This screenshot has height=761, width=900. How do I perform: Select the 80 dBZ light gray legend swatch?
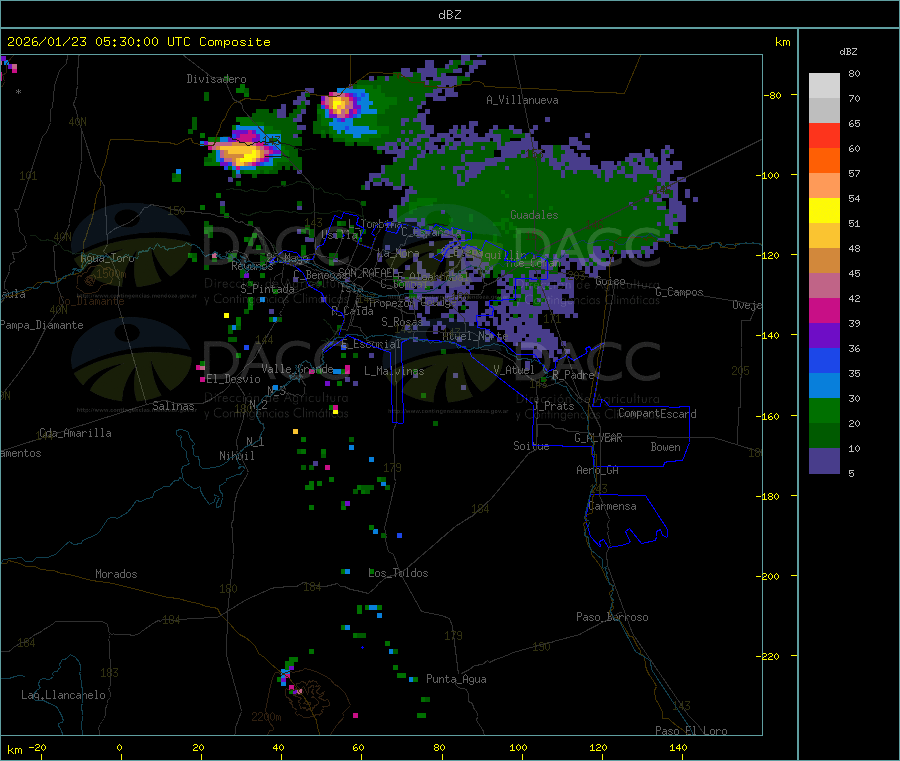click(824, 86)
